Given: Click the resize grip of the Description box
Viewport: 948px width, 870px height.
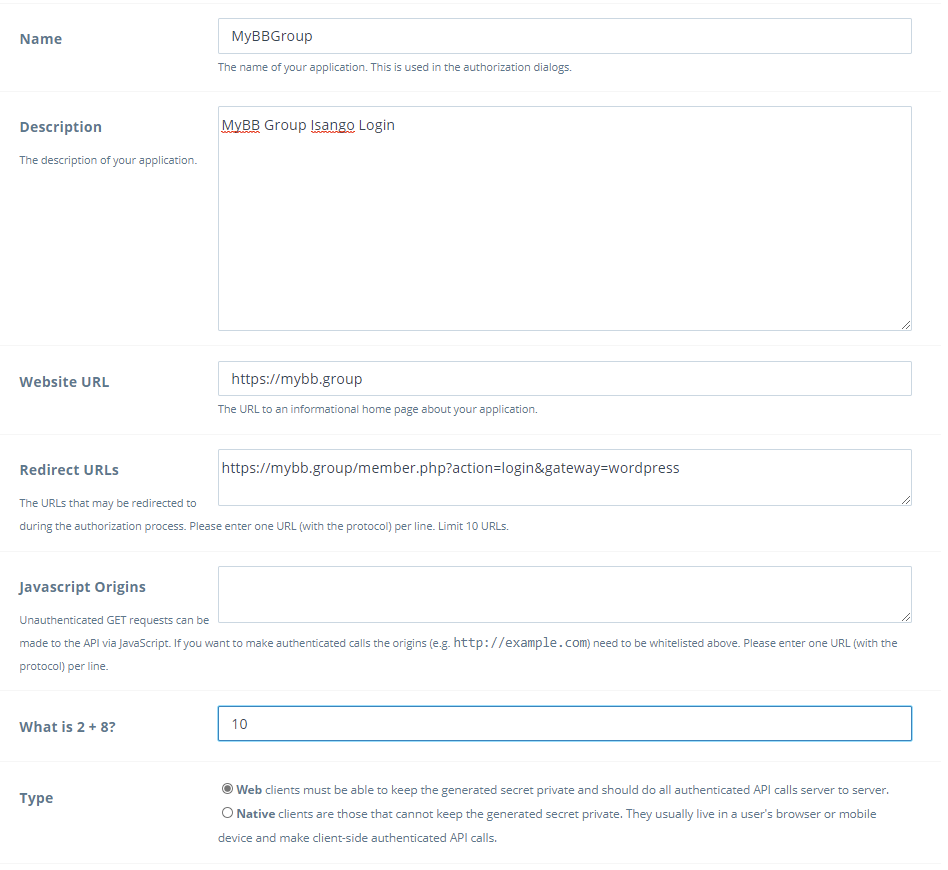Looking at the screenshot, I should pos(907,324).
